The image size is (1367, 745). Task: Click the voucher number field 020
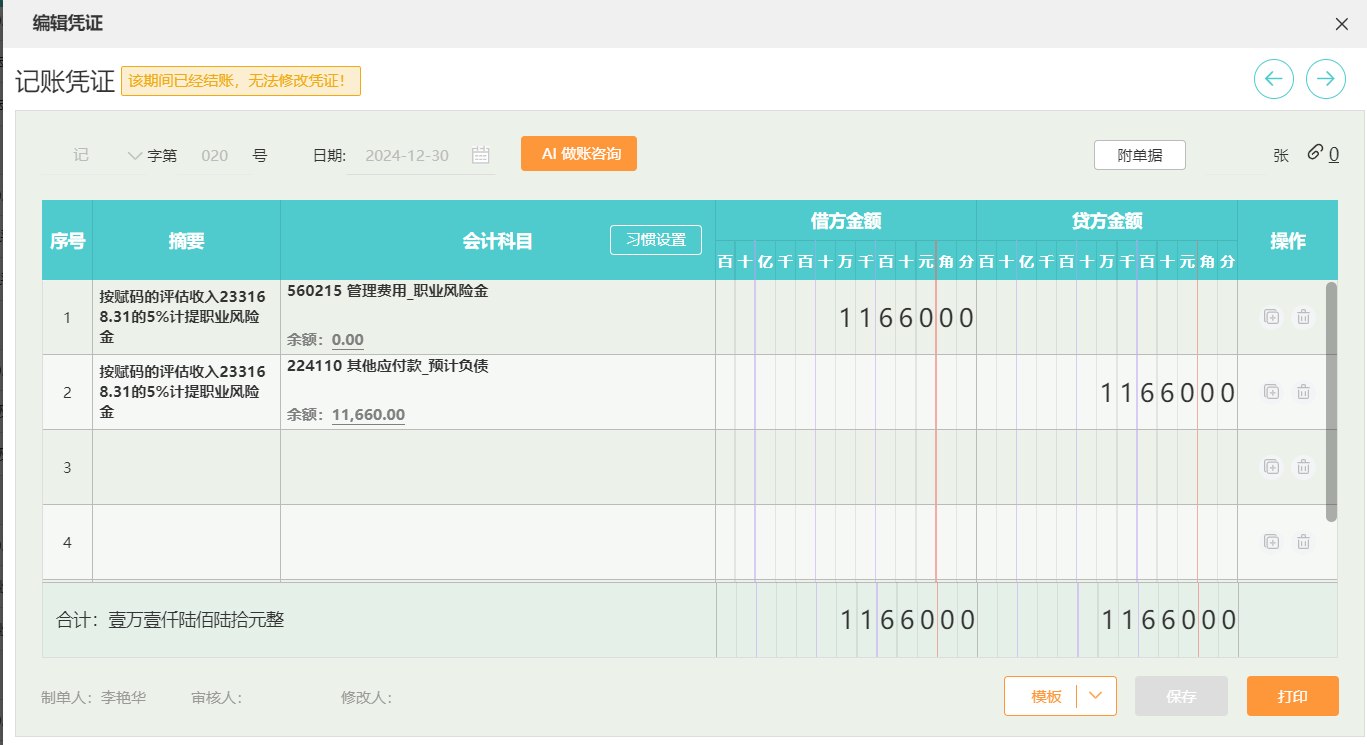pos(215,155)
